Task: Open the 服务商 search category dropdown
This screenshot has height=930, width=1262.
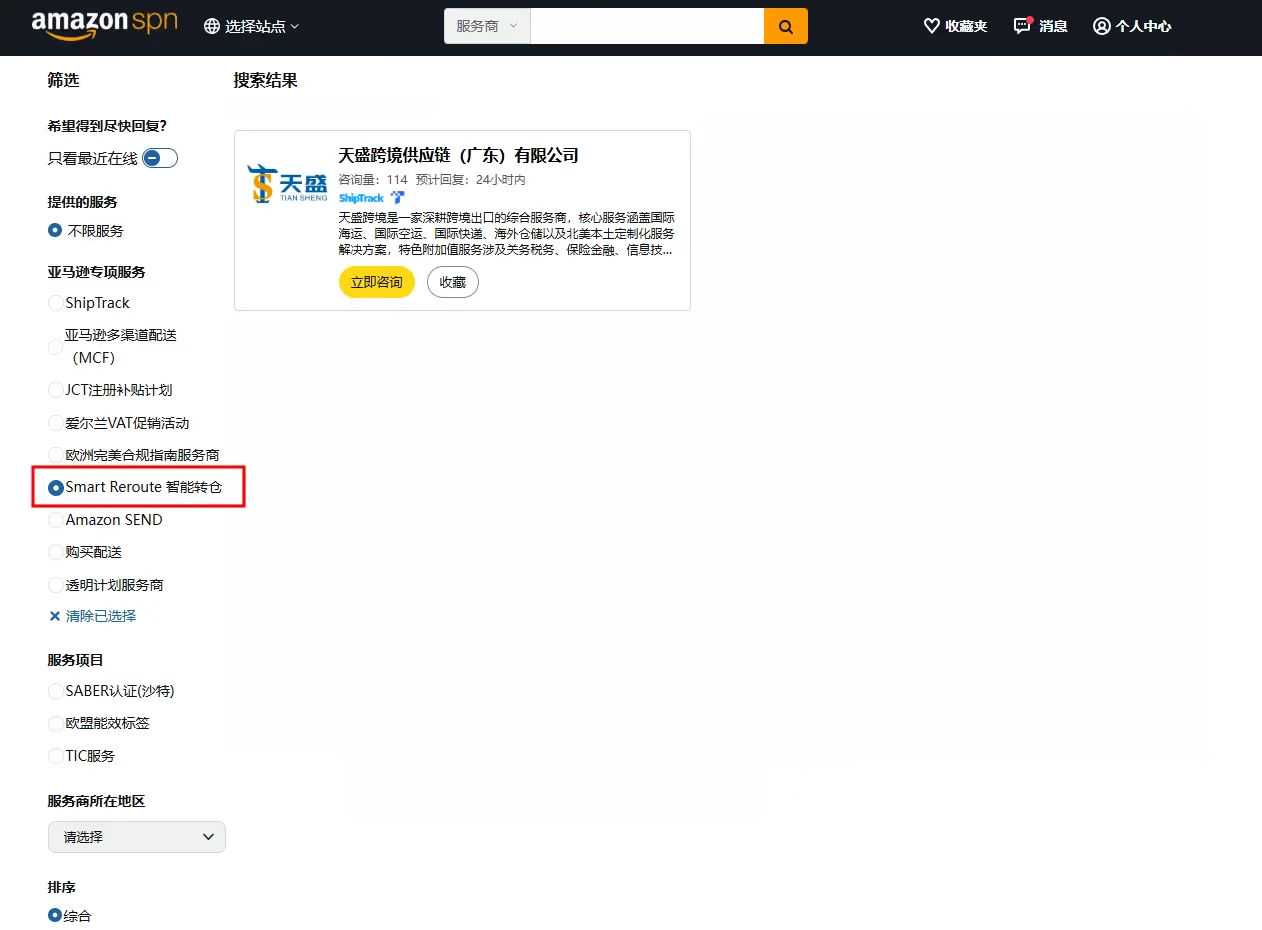Action: 487,26
